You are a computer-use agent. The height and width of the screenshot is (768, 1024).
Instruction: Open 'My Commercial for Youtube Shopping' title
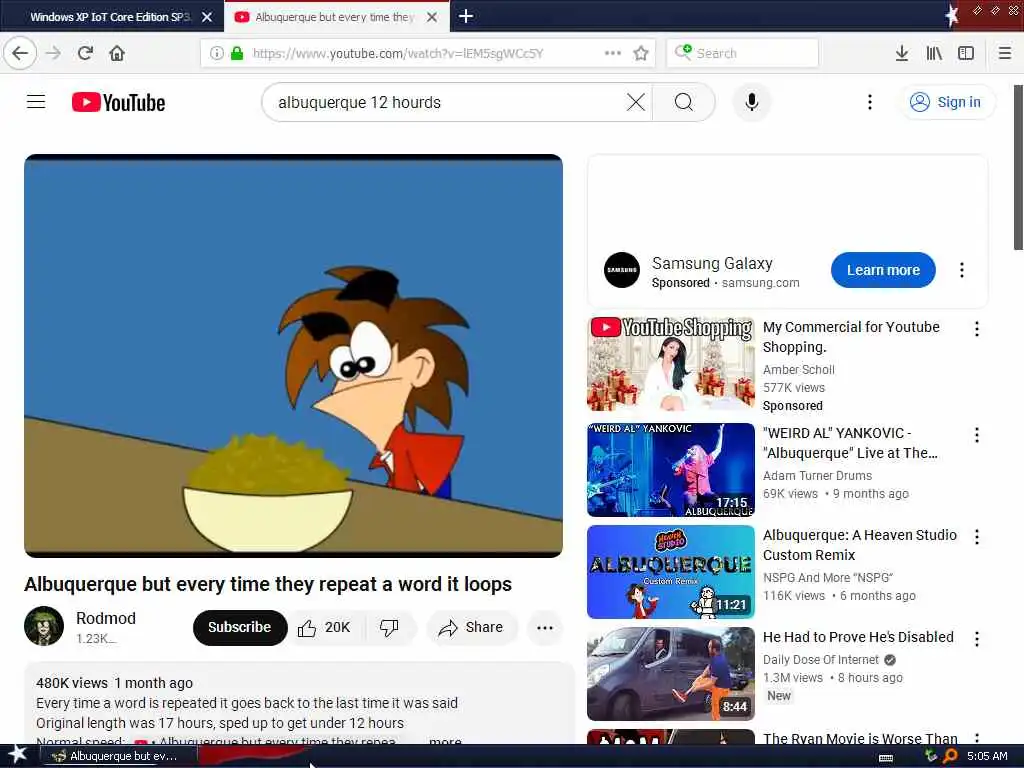click(x=851, y=337)
